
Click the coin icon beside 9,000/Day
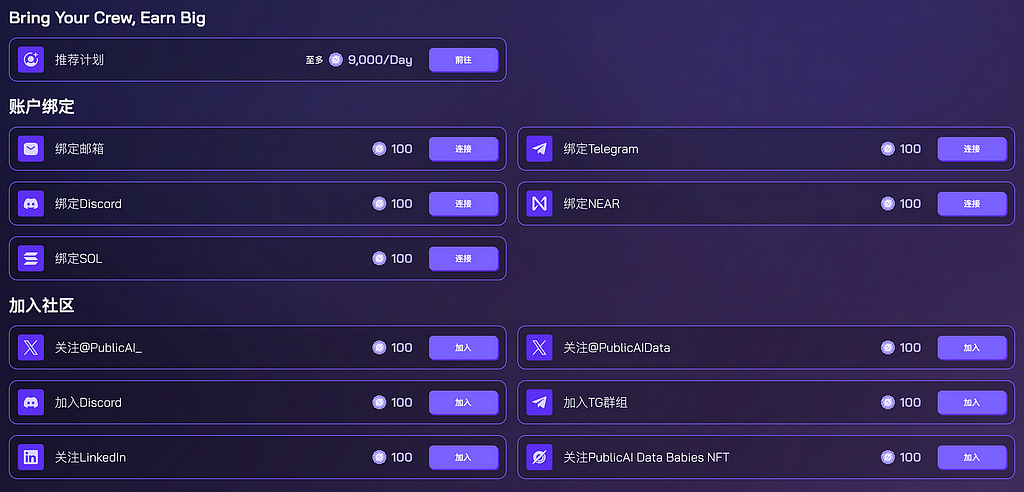click(336, 60)
